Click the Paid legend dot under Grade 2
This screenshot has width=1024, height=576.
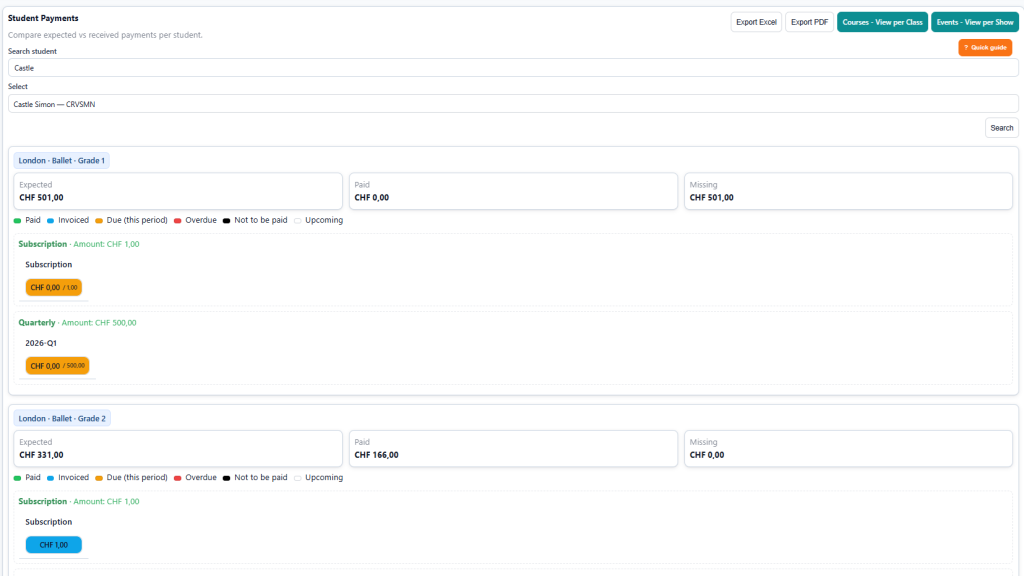pyautogui.click(x=17, y=477)
